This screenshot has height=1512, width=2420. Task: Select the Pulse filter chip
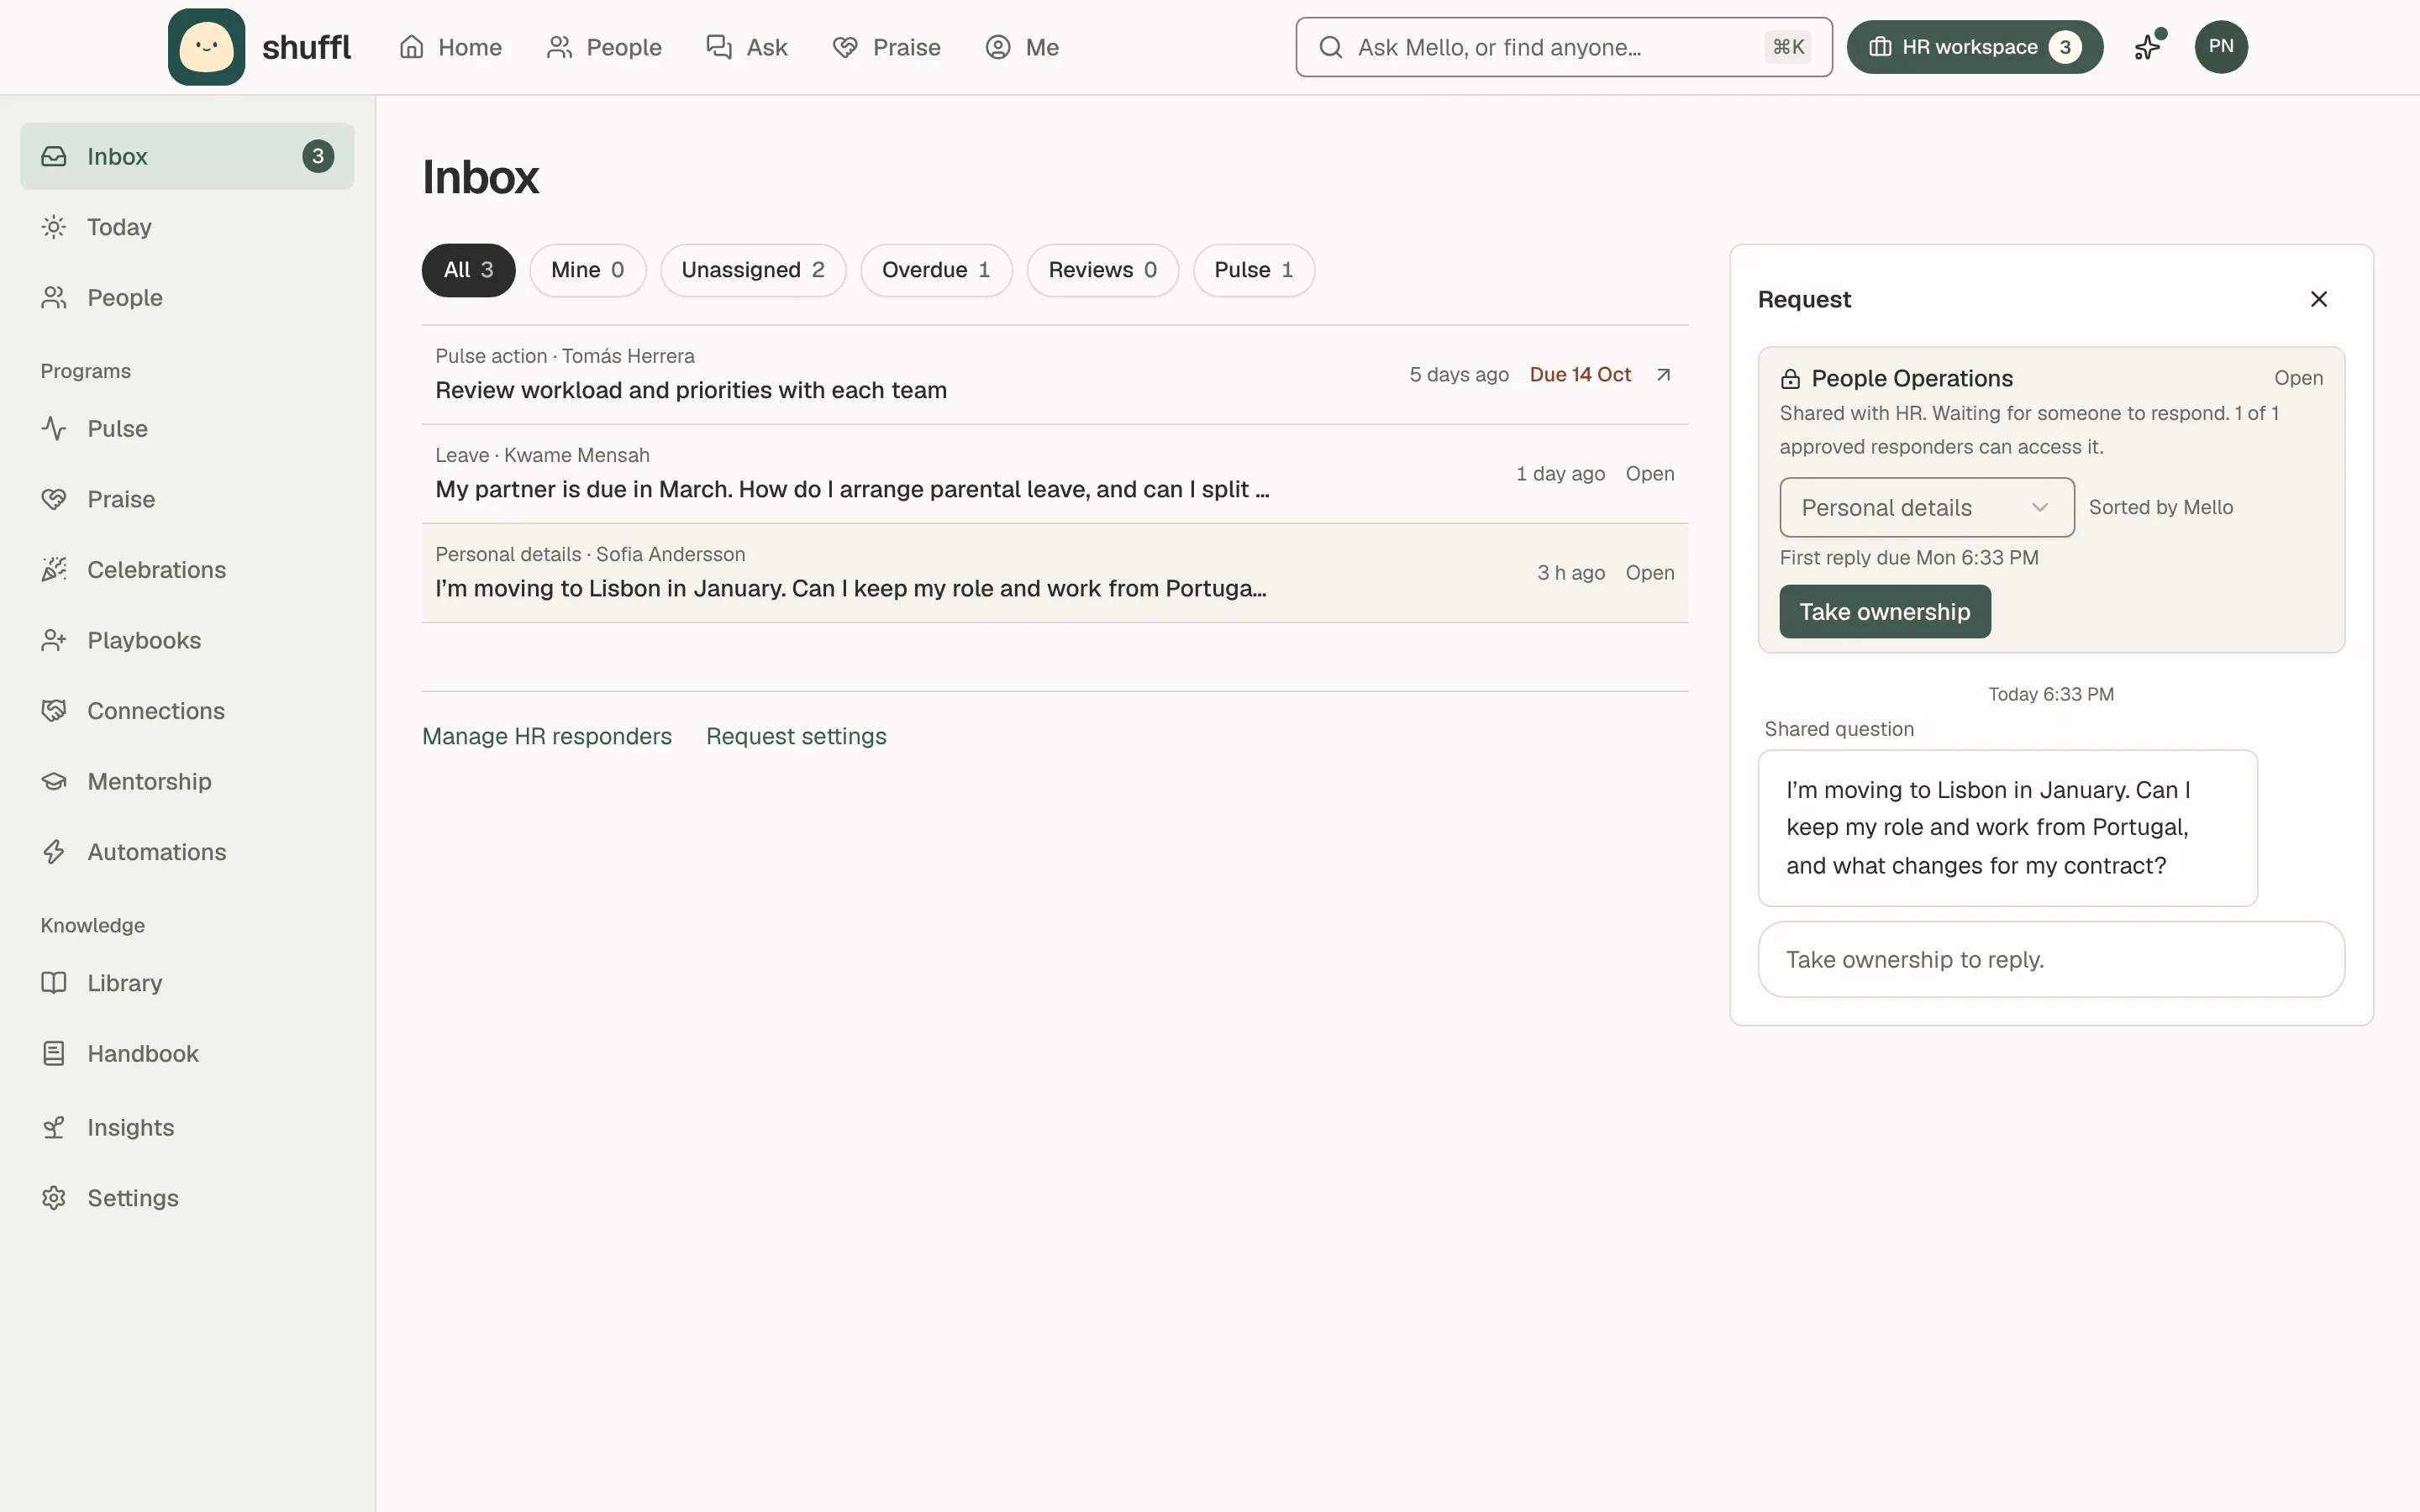coord(1253,270)
